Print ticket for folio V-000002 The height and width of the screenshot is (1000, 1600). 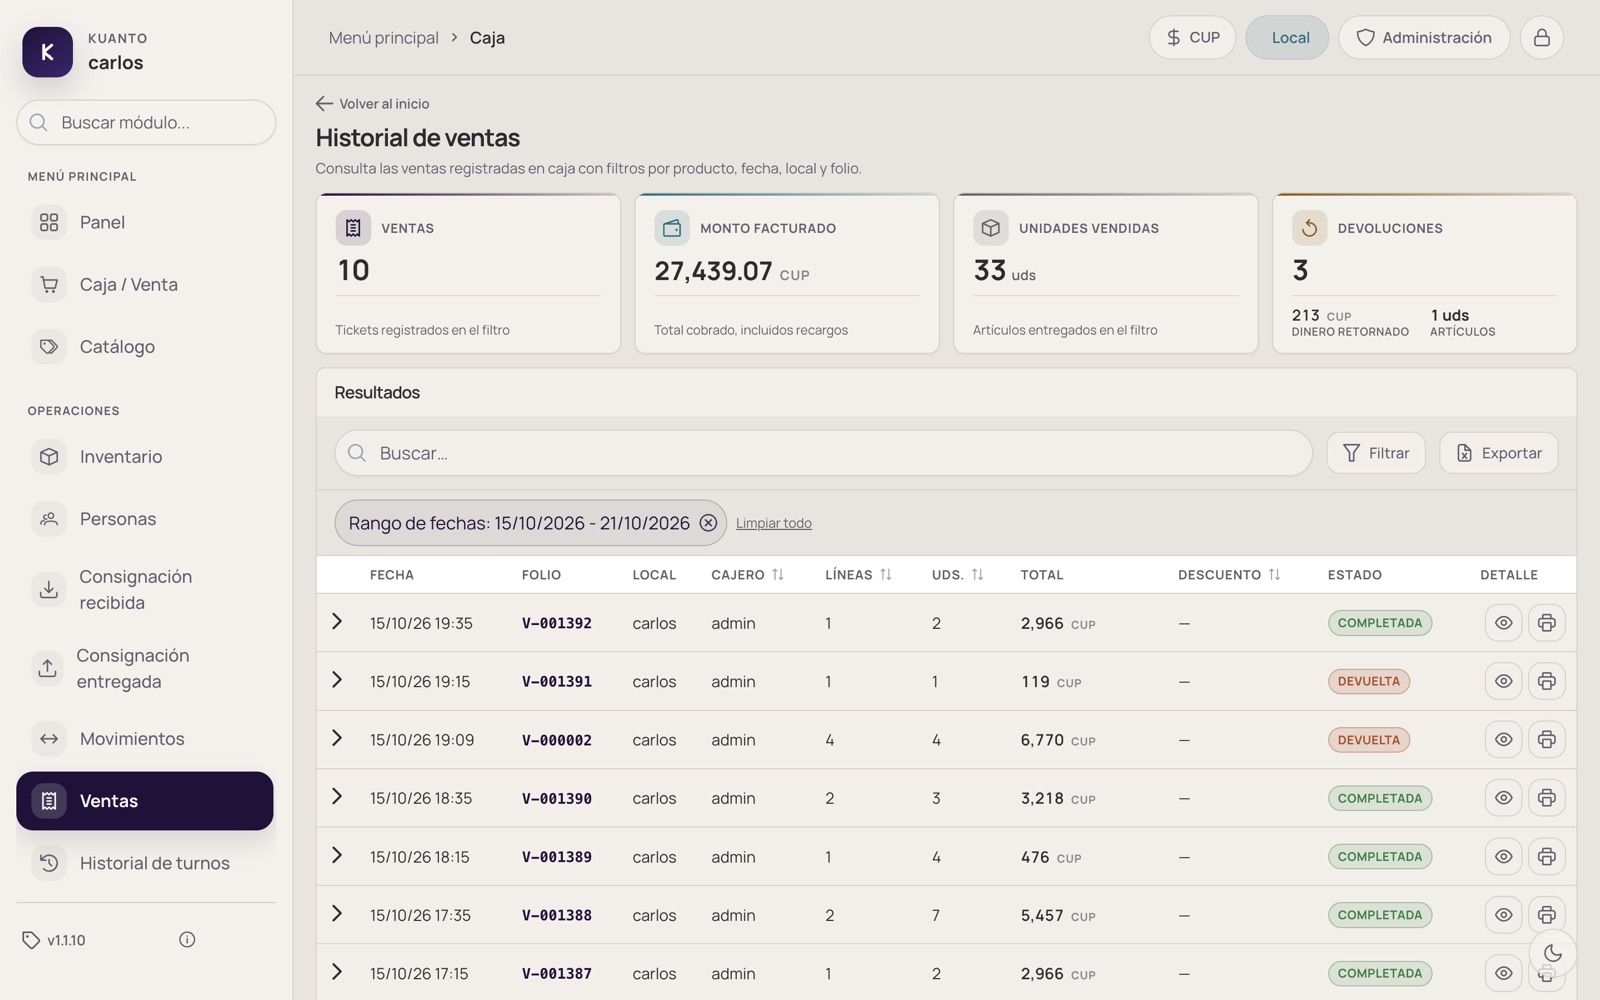[1546, 740]
